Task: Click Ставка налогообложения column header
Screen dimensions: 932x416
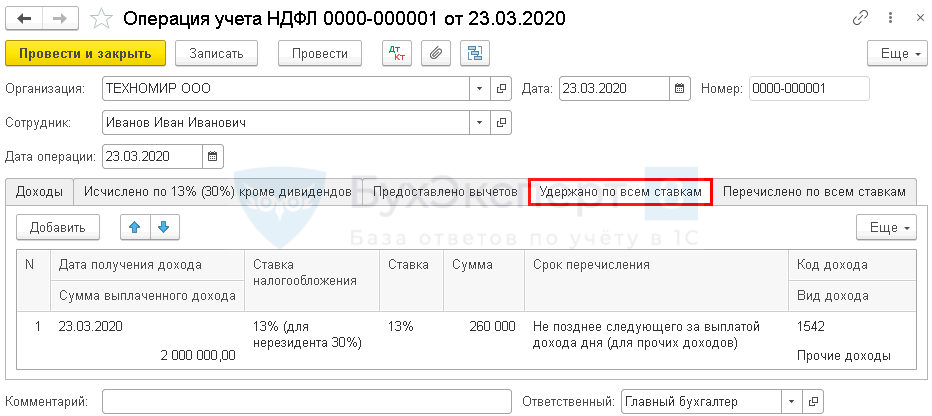Action: [312, 280]
